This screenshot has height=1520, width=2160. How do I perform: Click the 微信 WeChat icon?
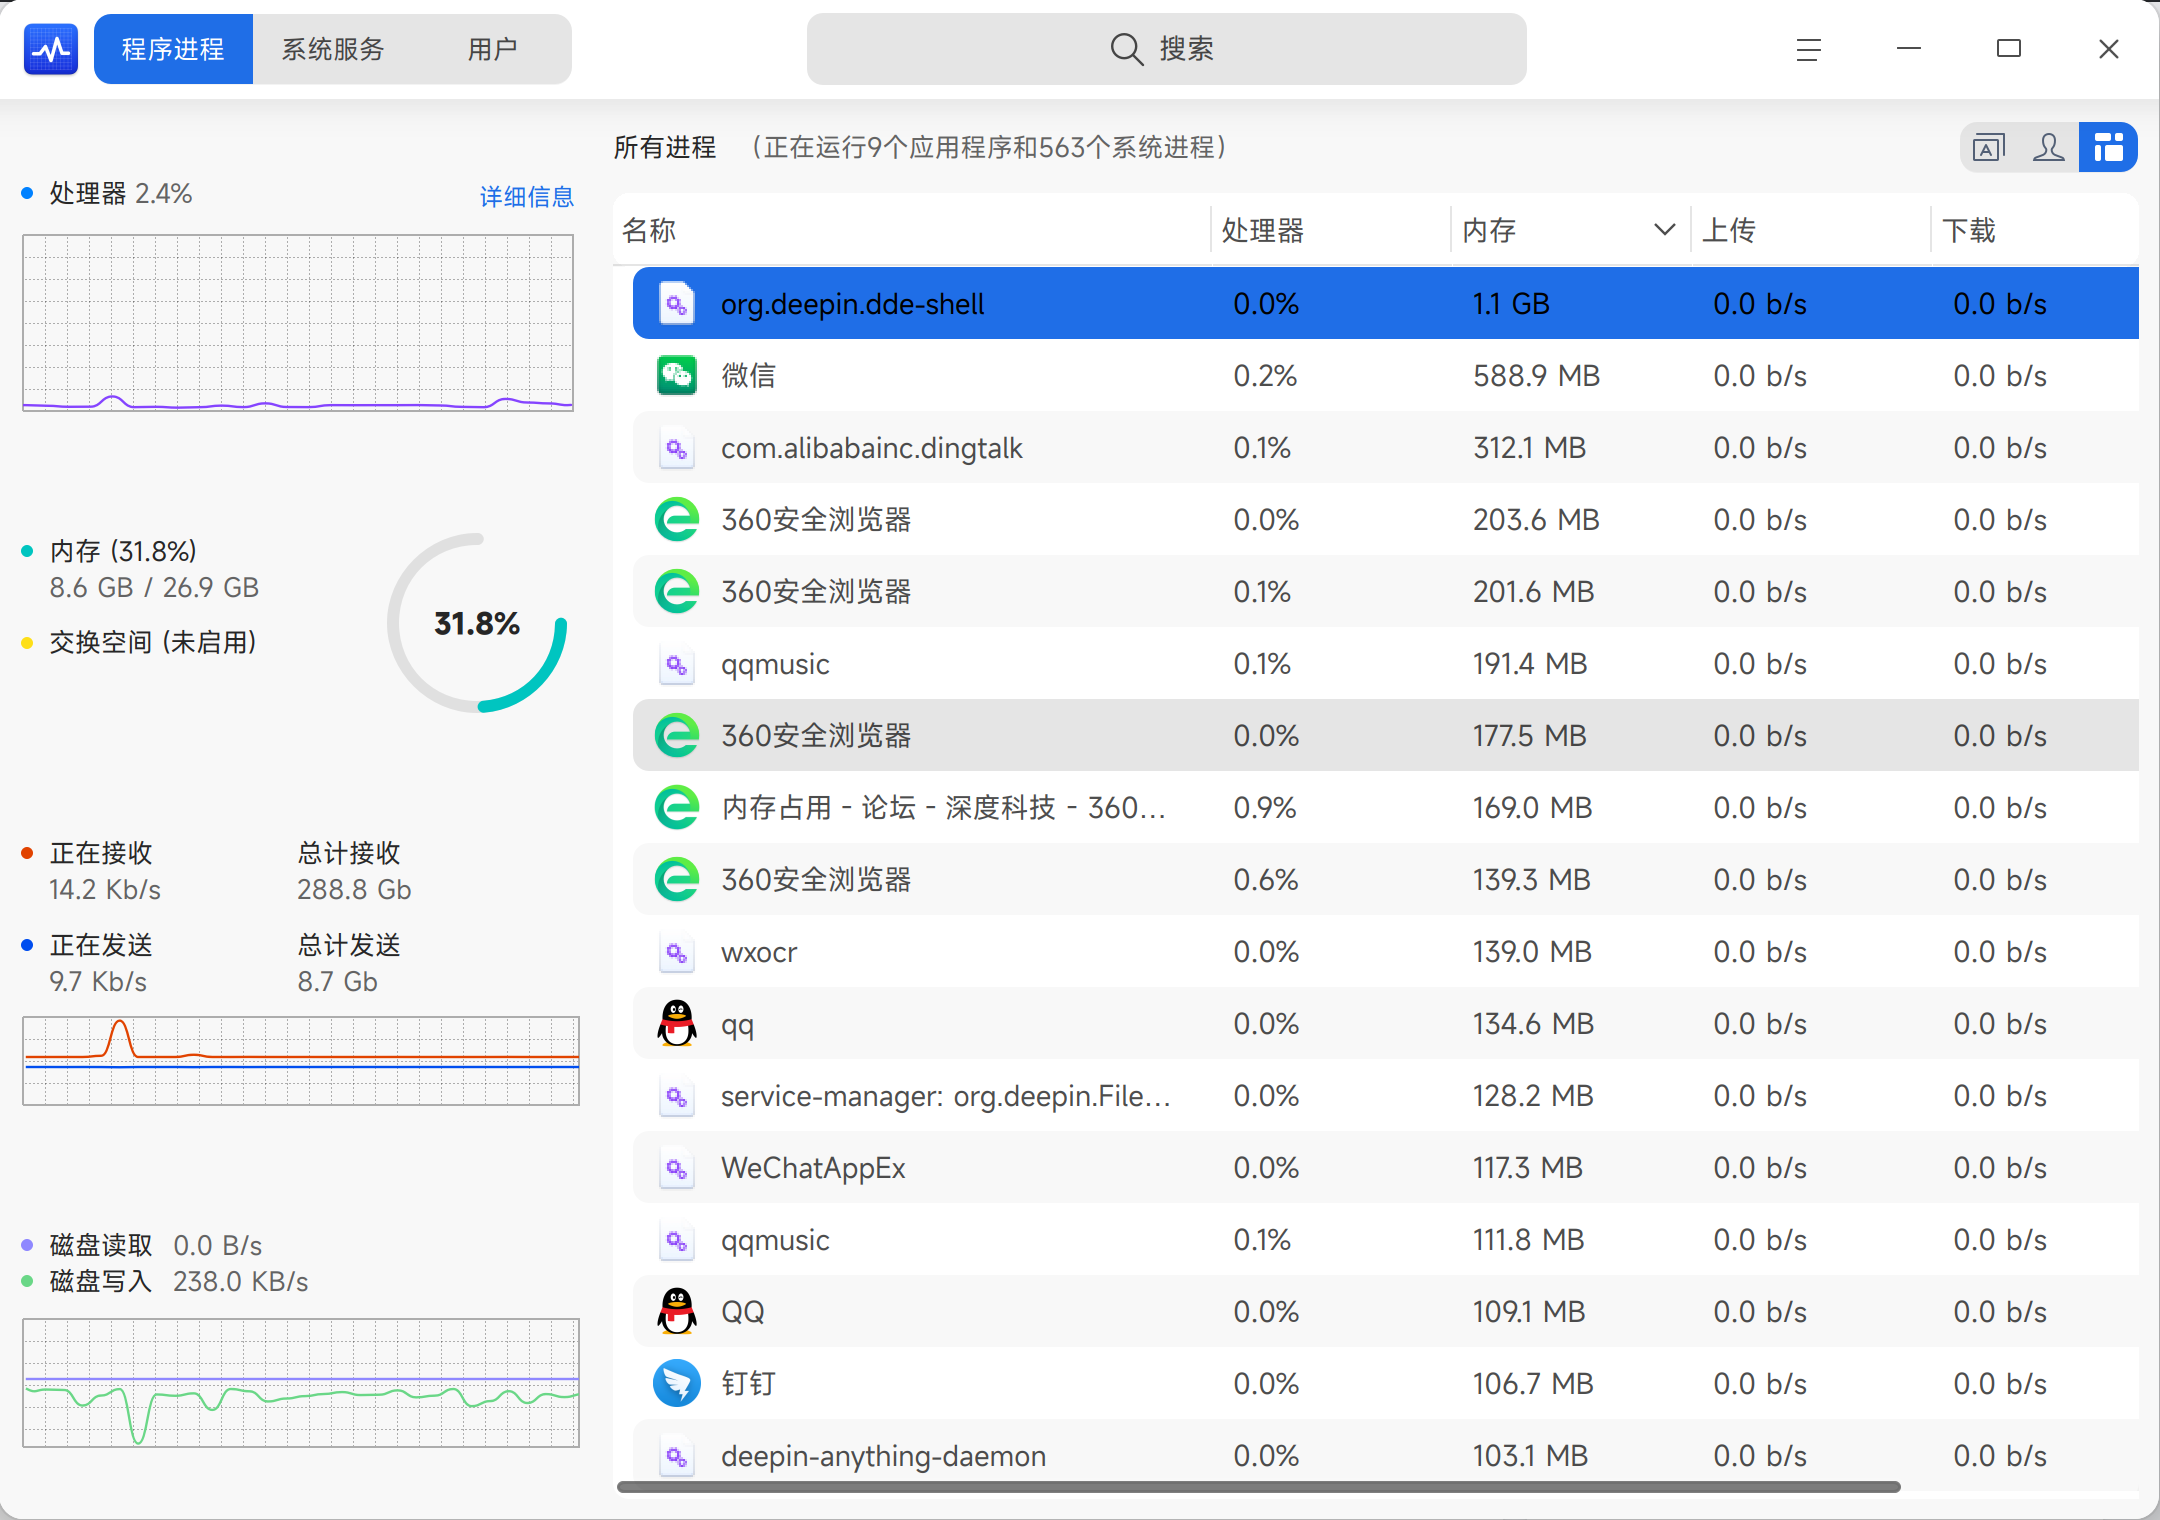point(677,376)
